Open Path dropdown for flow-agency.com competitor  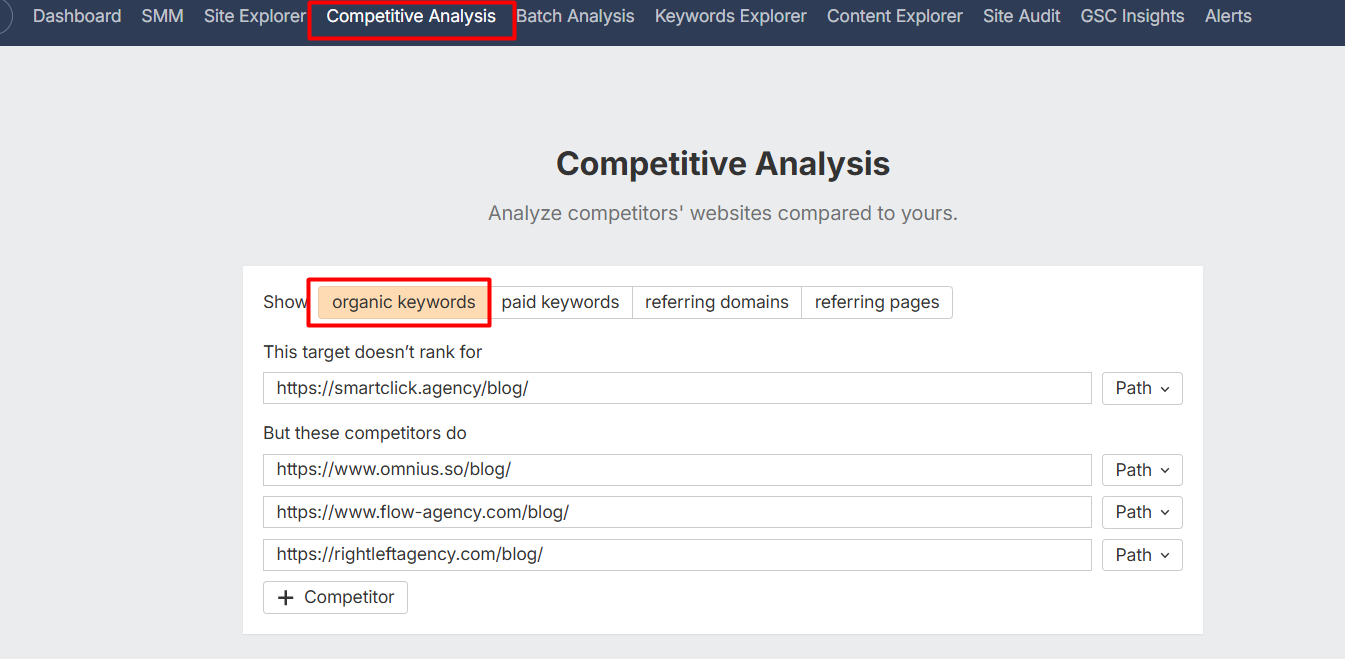coord(1142,512)
